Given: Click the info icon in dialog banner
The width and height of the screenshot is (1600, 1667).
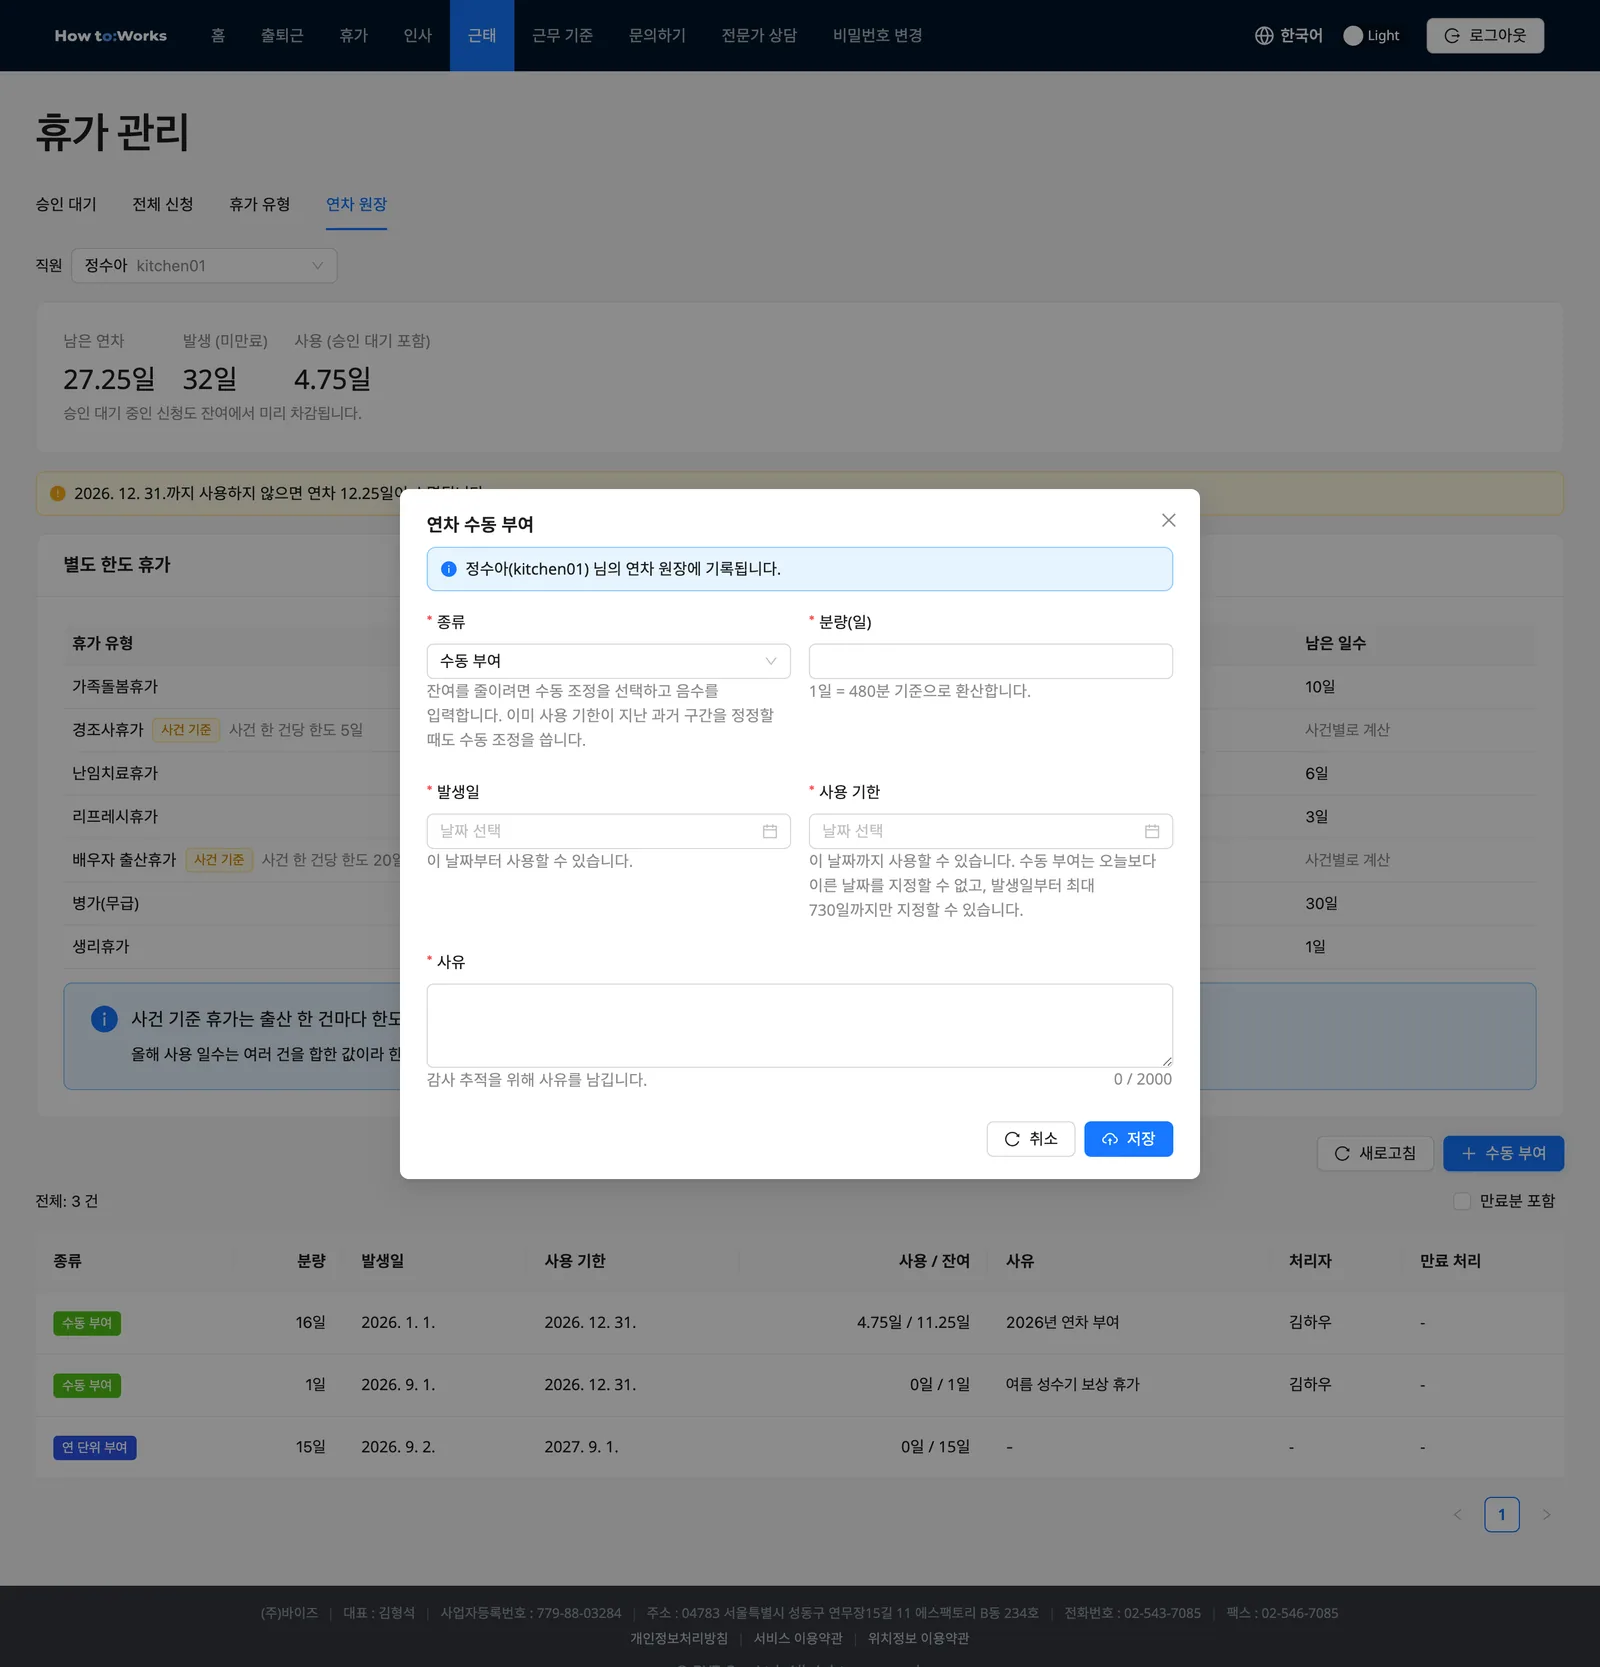Looking at the screenshot, I should pos(449,569).
